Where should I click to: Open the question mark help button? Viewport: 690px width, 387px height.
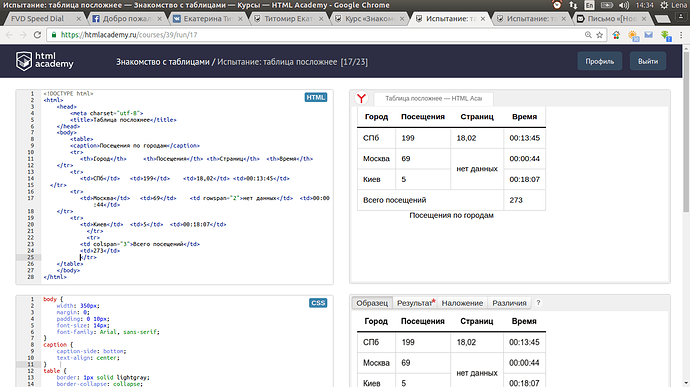point(538,303)
